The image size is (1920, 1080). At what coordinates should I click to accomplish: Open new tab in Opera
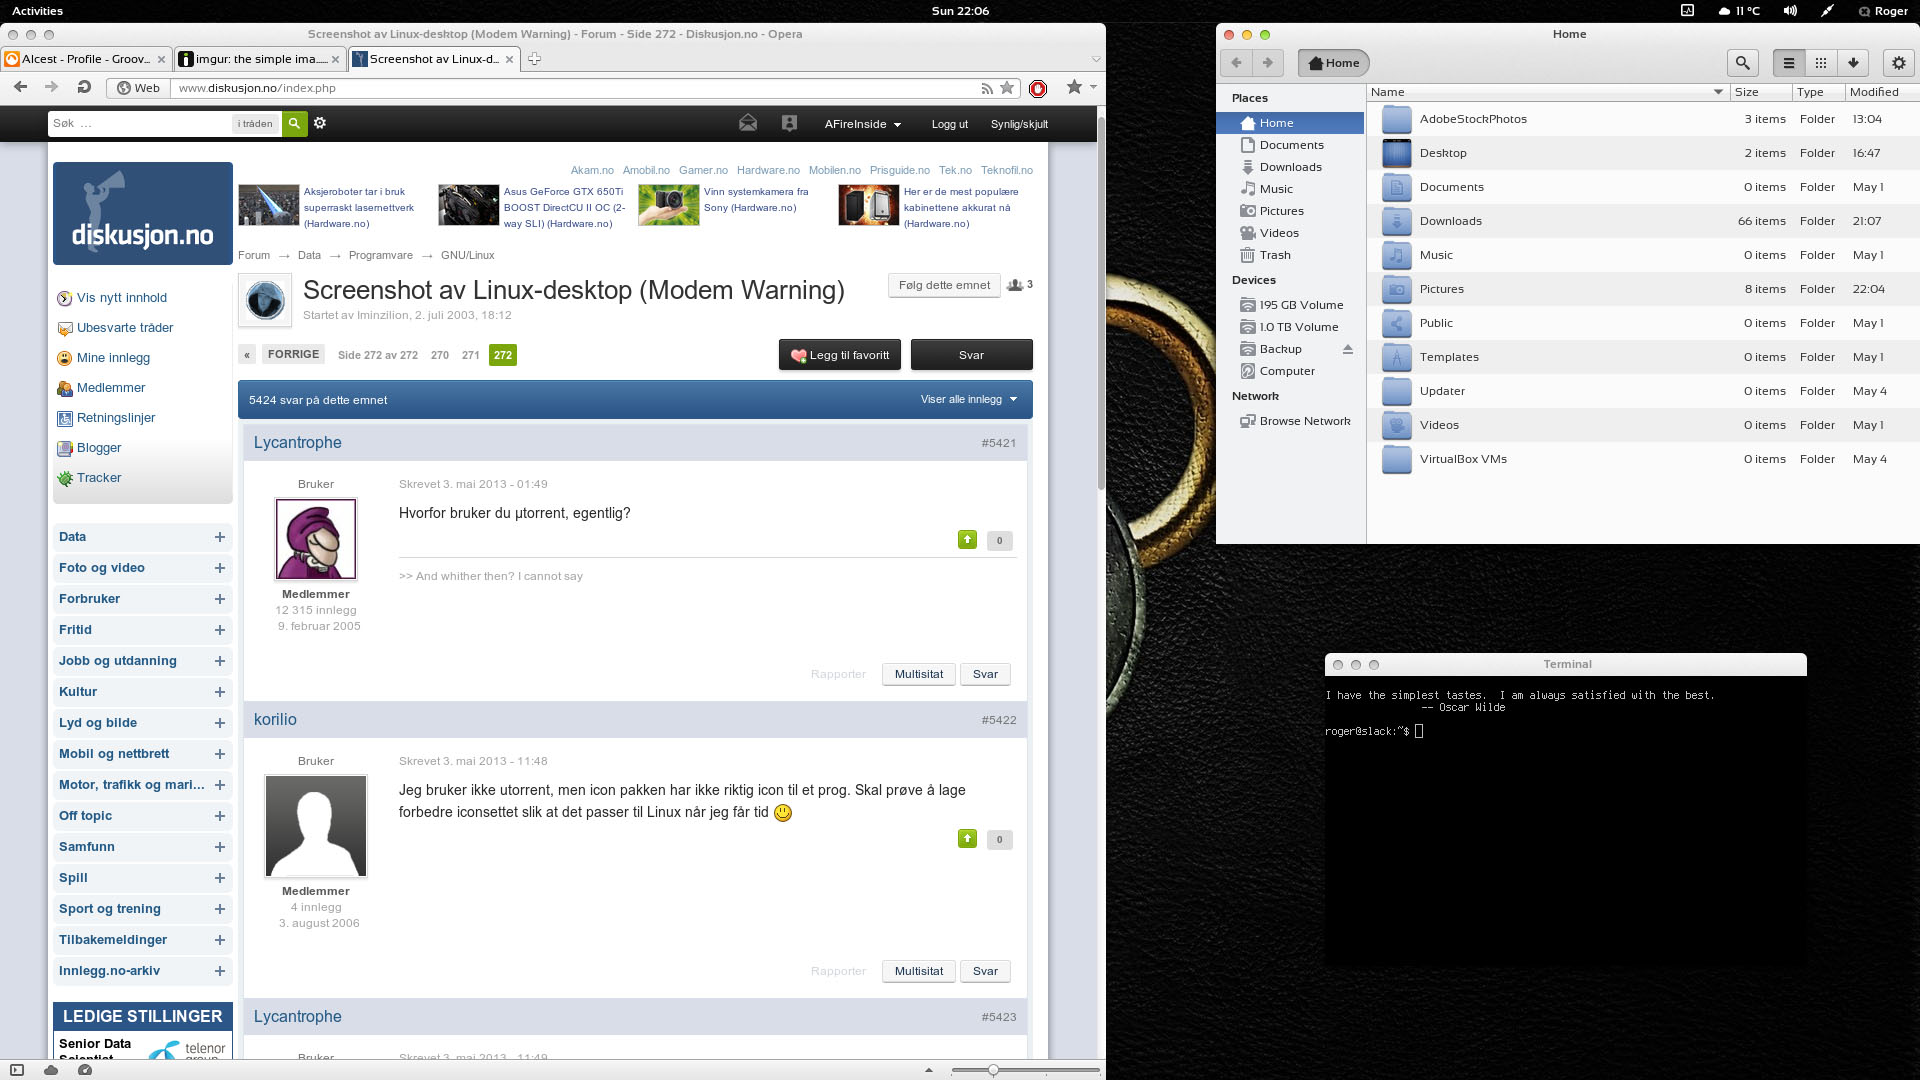pyautogui.click(x=534, y=59)
